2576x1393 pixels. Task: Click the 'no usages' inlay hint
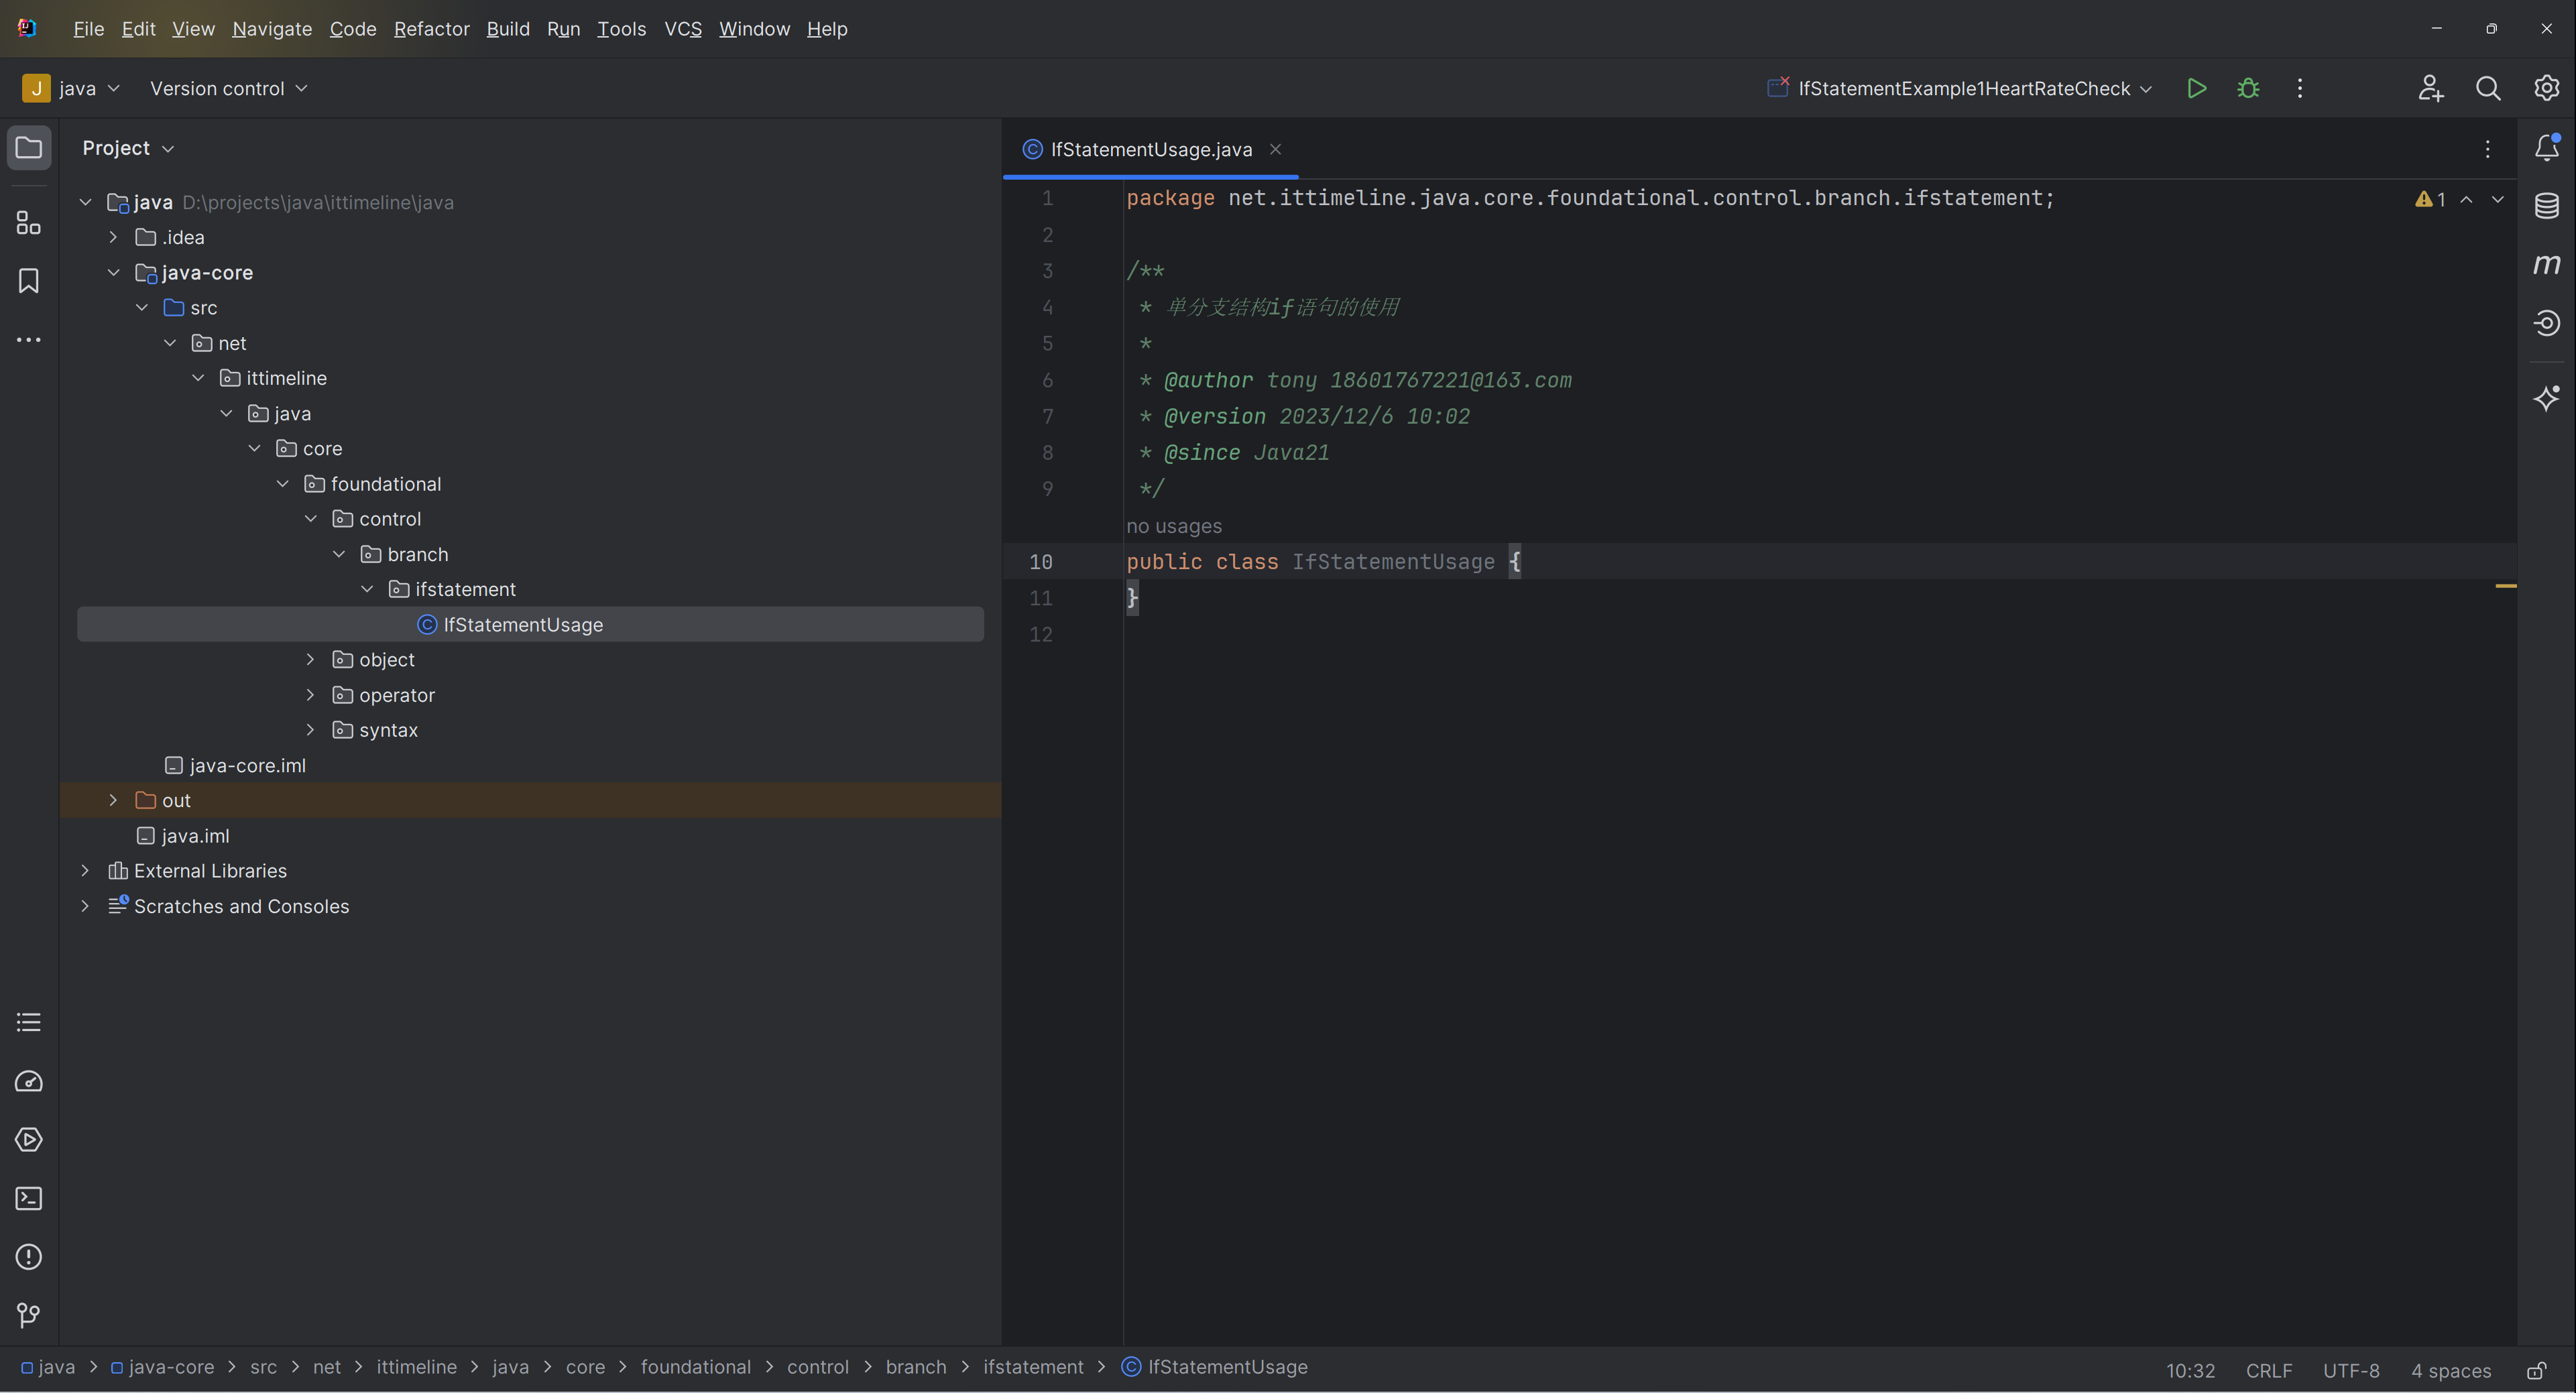tap(1174, 526)
